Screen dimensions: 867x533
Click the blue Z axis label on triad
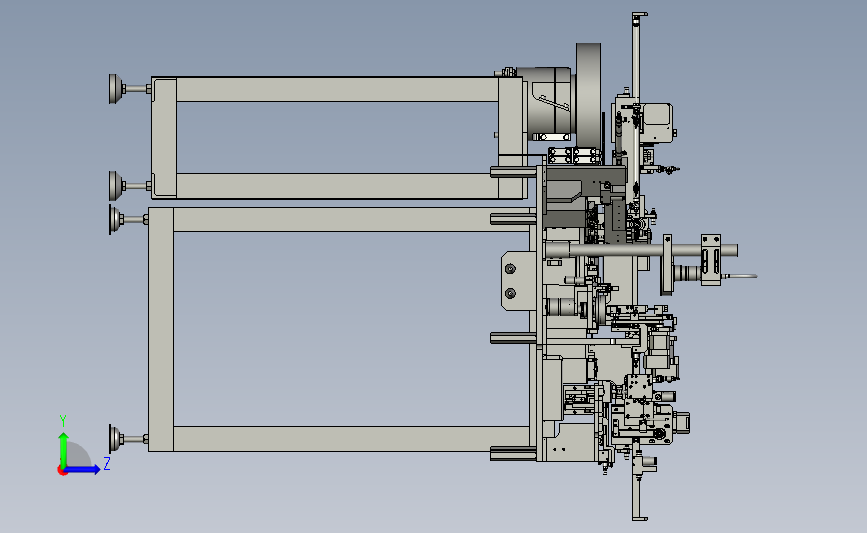click(x=107, y=463)
